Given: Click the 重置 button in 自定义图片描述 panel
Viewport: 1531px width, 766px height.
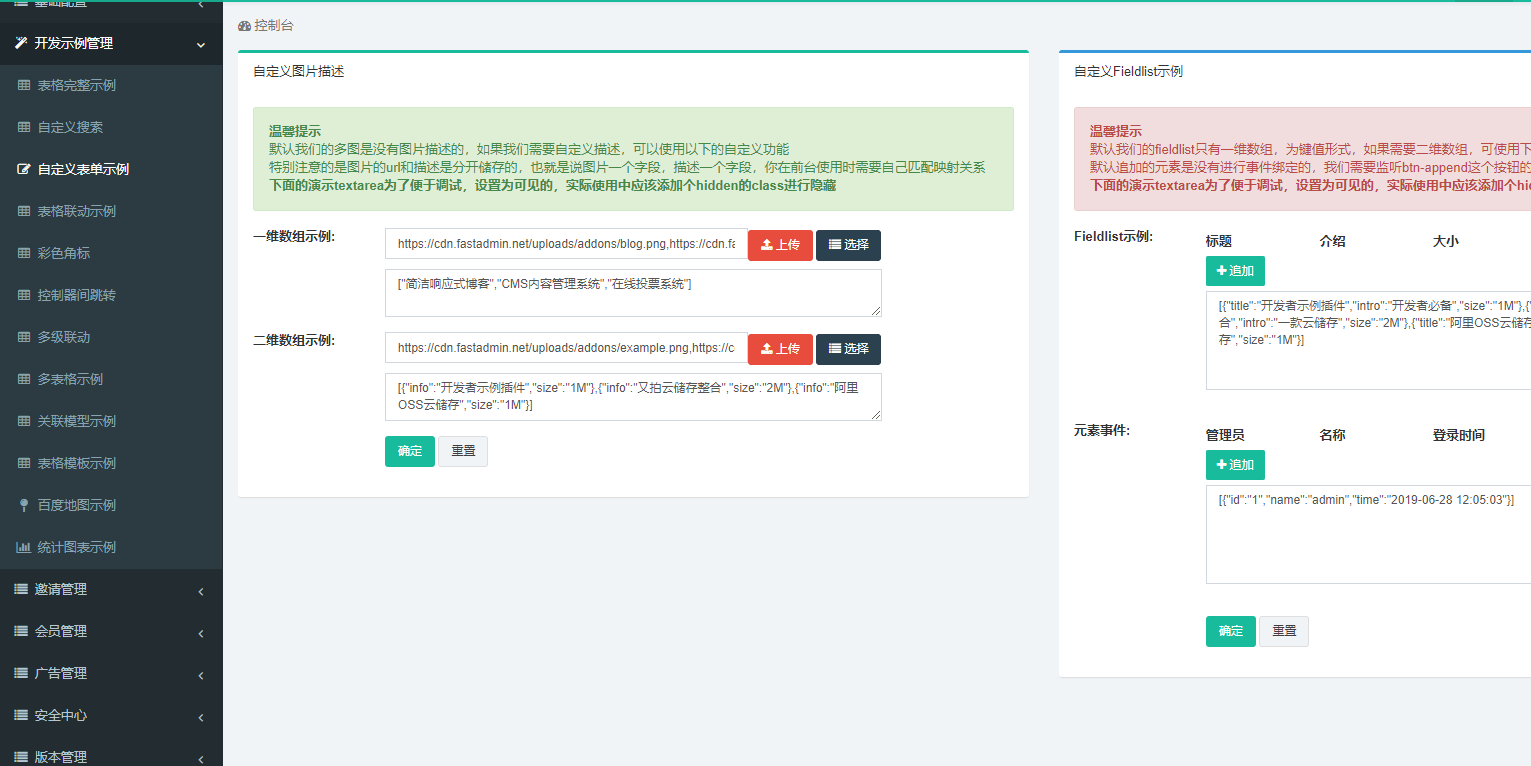Looking at the screenshot, I should 463,451.
